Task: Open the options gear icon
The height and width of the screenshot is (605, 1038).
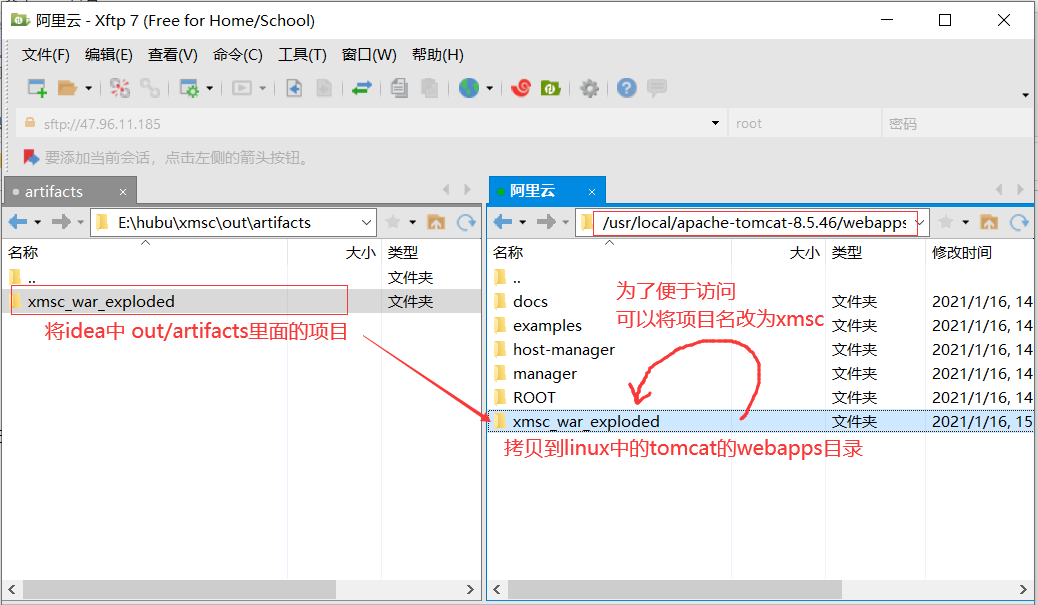Action: (590, 88)
